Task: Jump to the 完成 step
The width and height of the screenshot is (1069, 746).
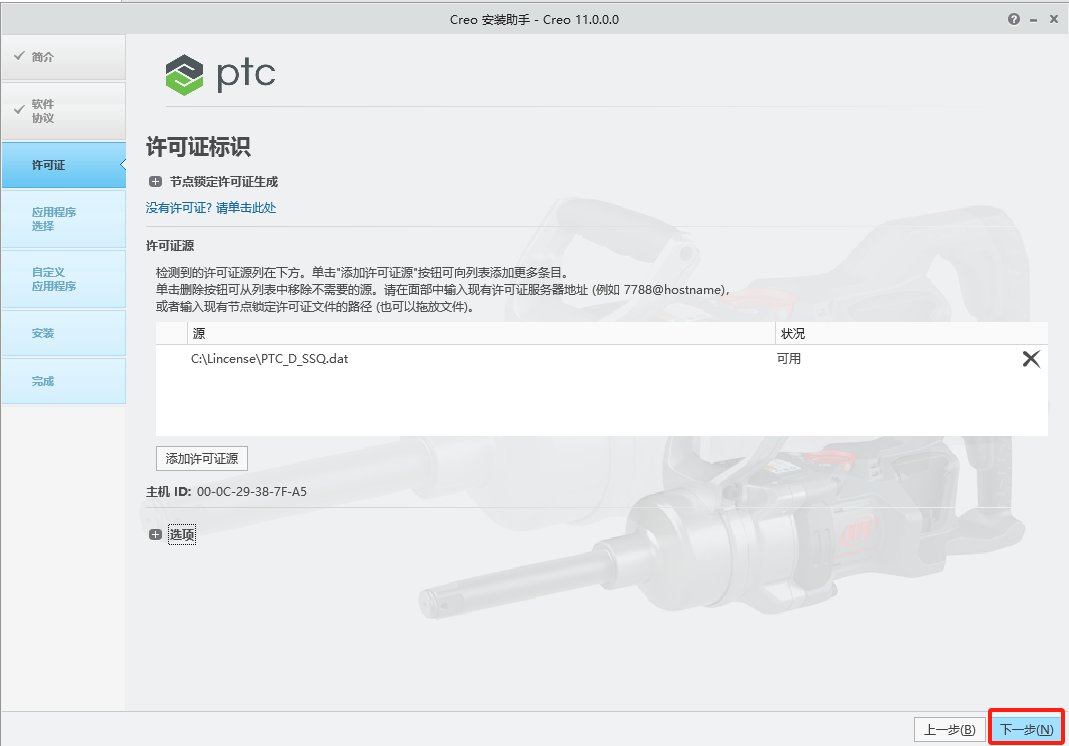Action: point(63,381)
